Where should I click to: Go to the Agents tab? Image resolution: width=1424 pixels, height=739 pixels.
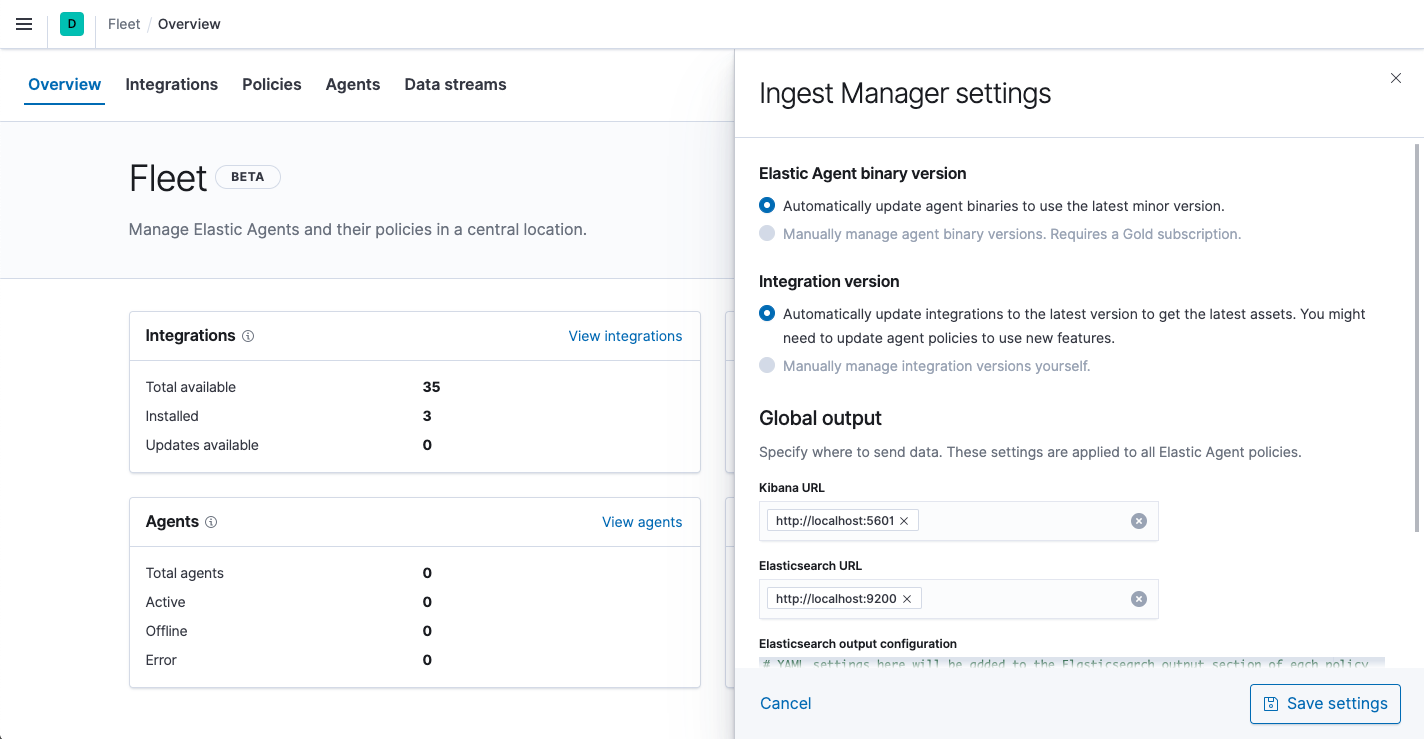(x=352, y=84)
